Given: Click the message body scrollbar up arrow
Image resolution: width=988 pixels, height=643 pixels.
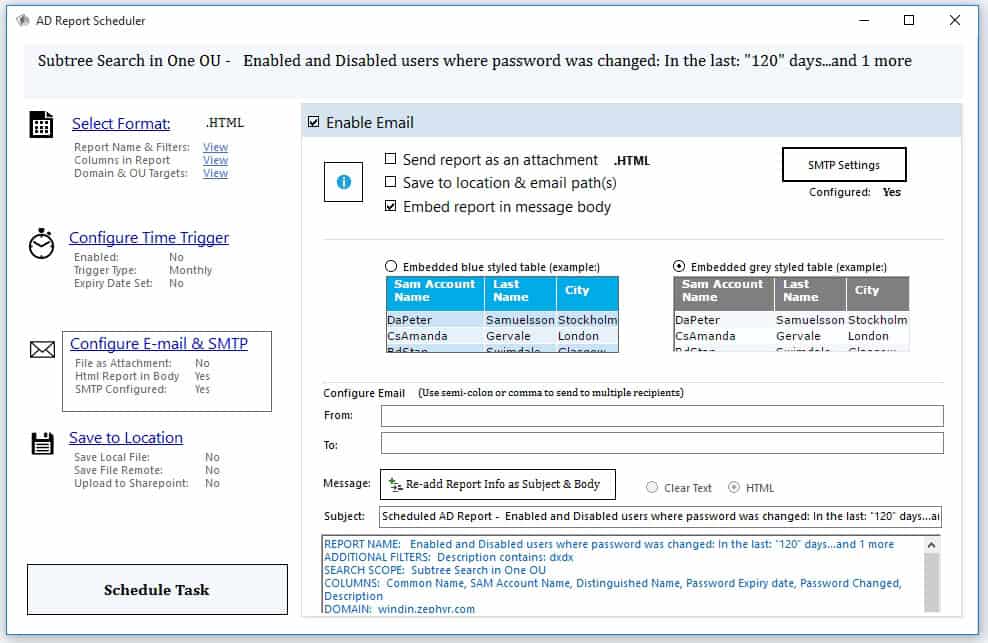Looking at the screenshot, I should point(931,545).
